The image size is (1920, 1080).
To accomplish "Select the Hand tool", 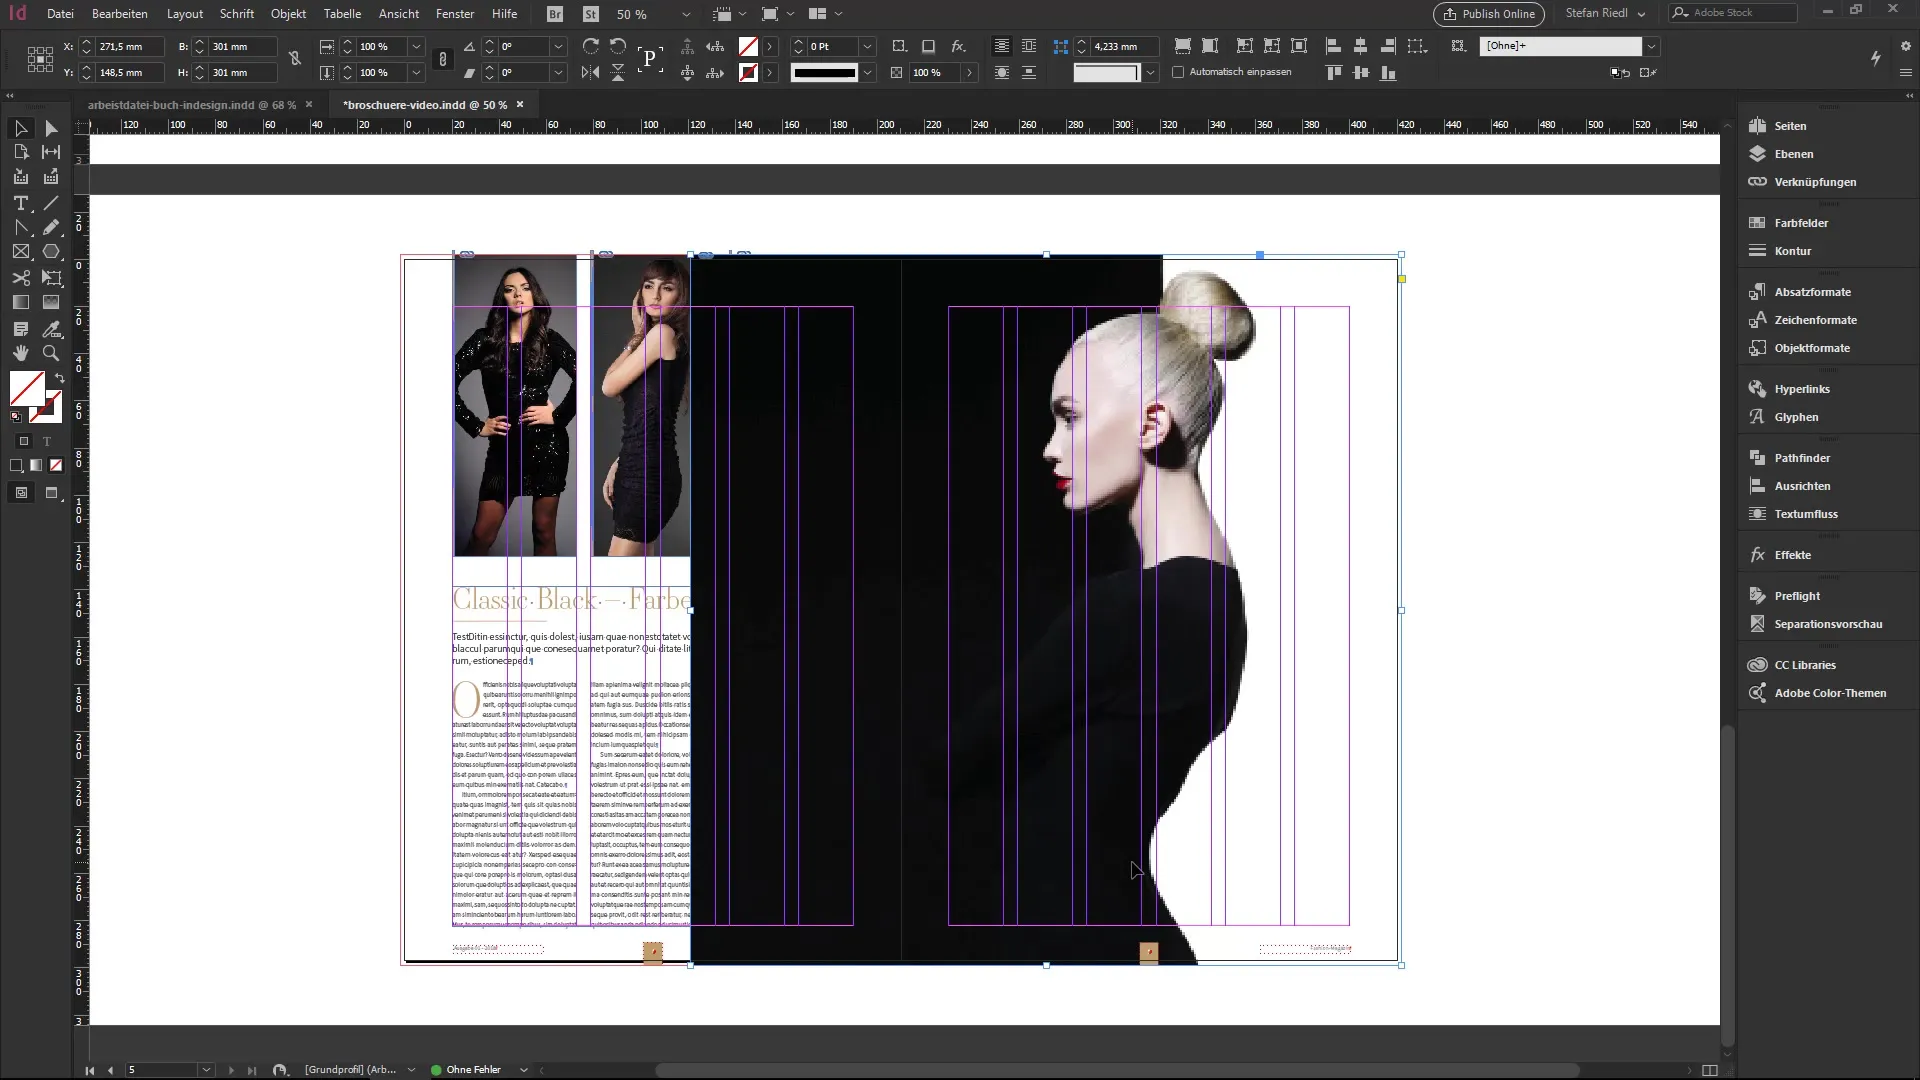I will [x=20, y=353].
